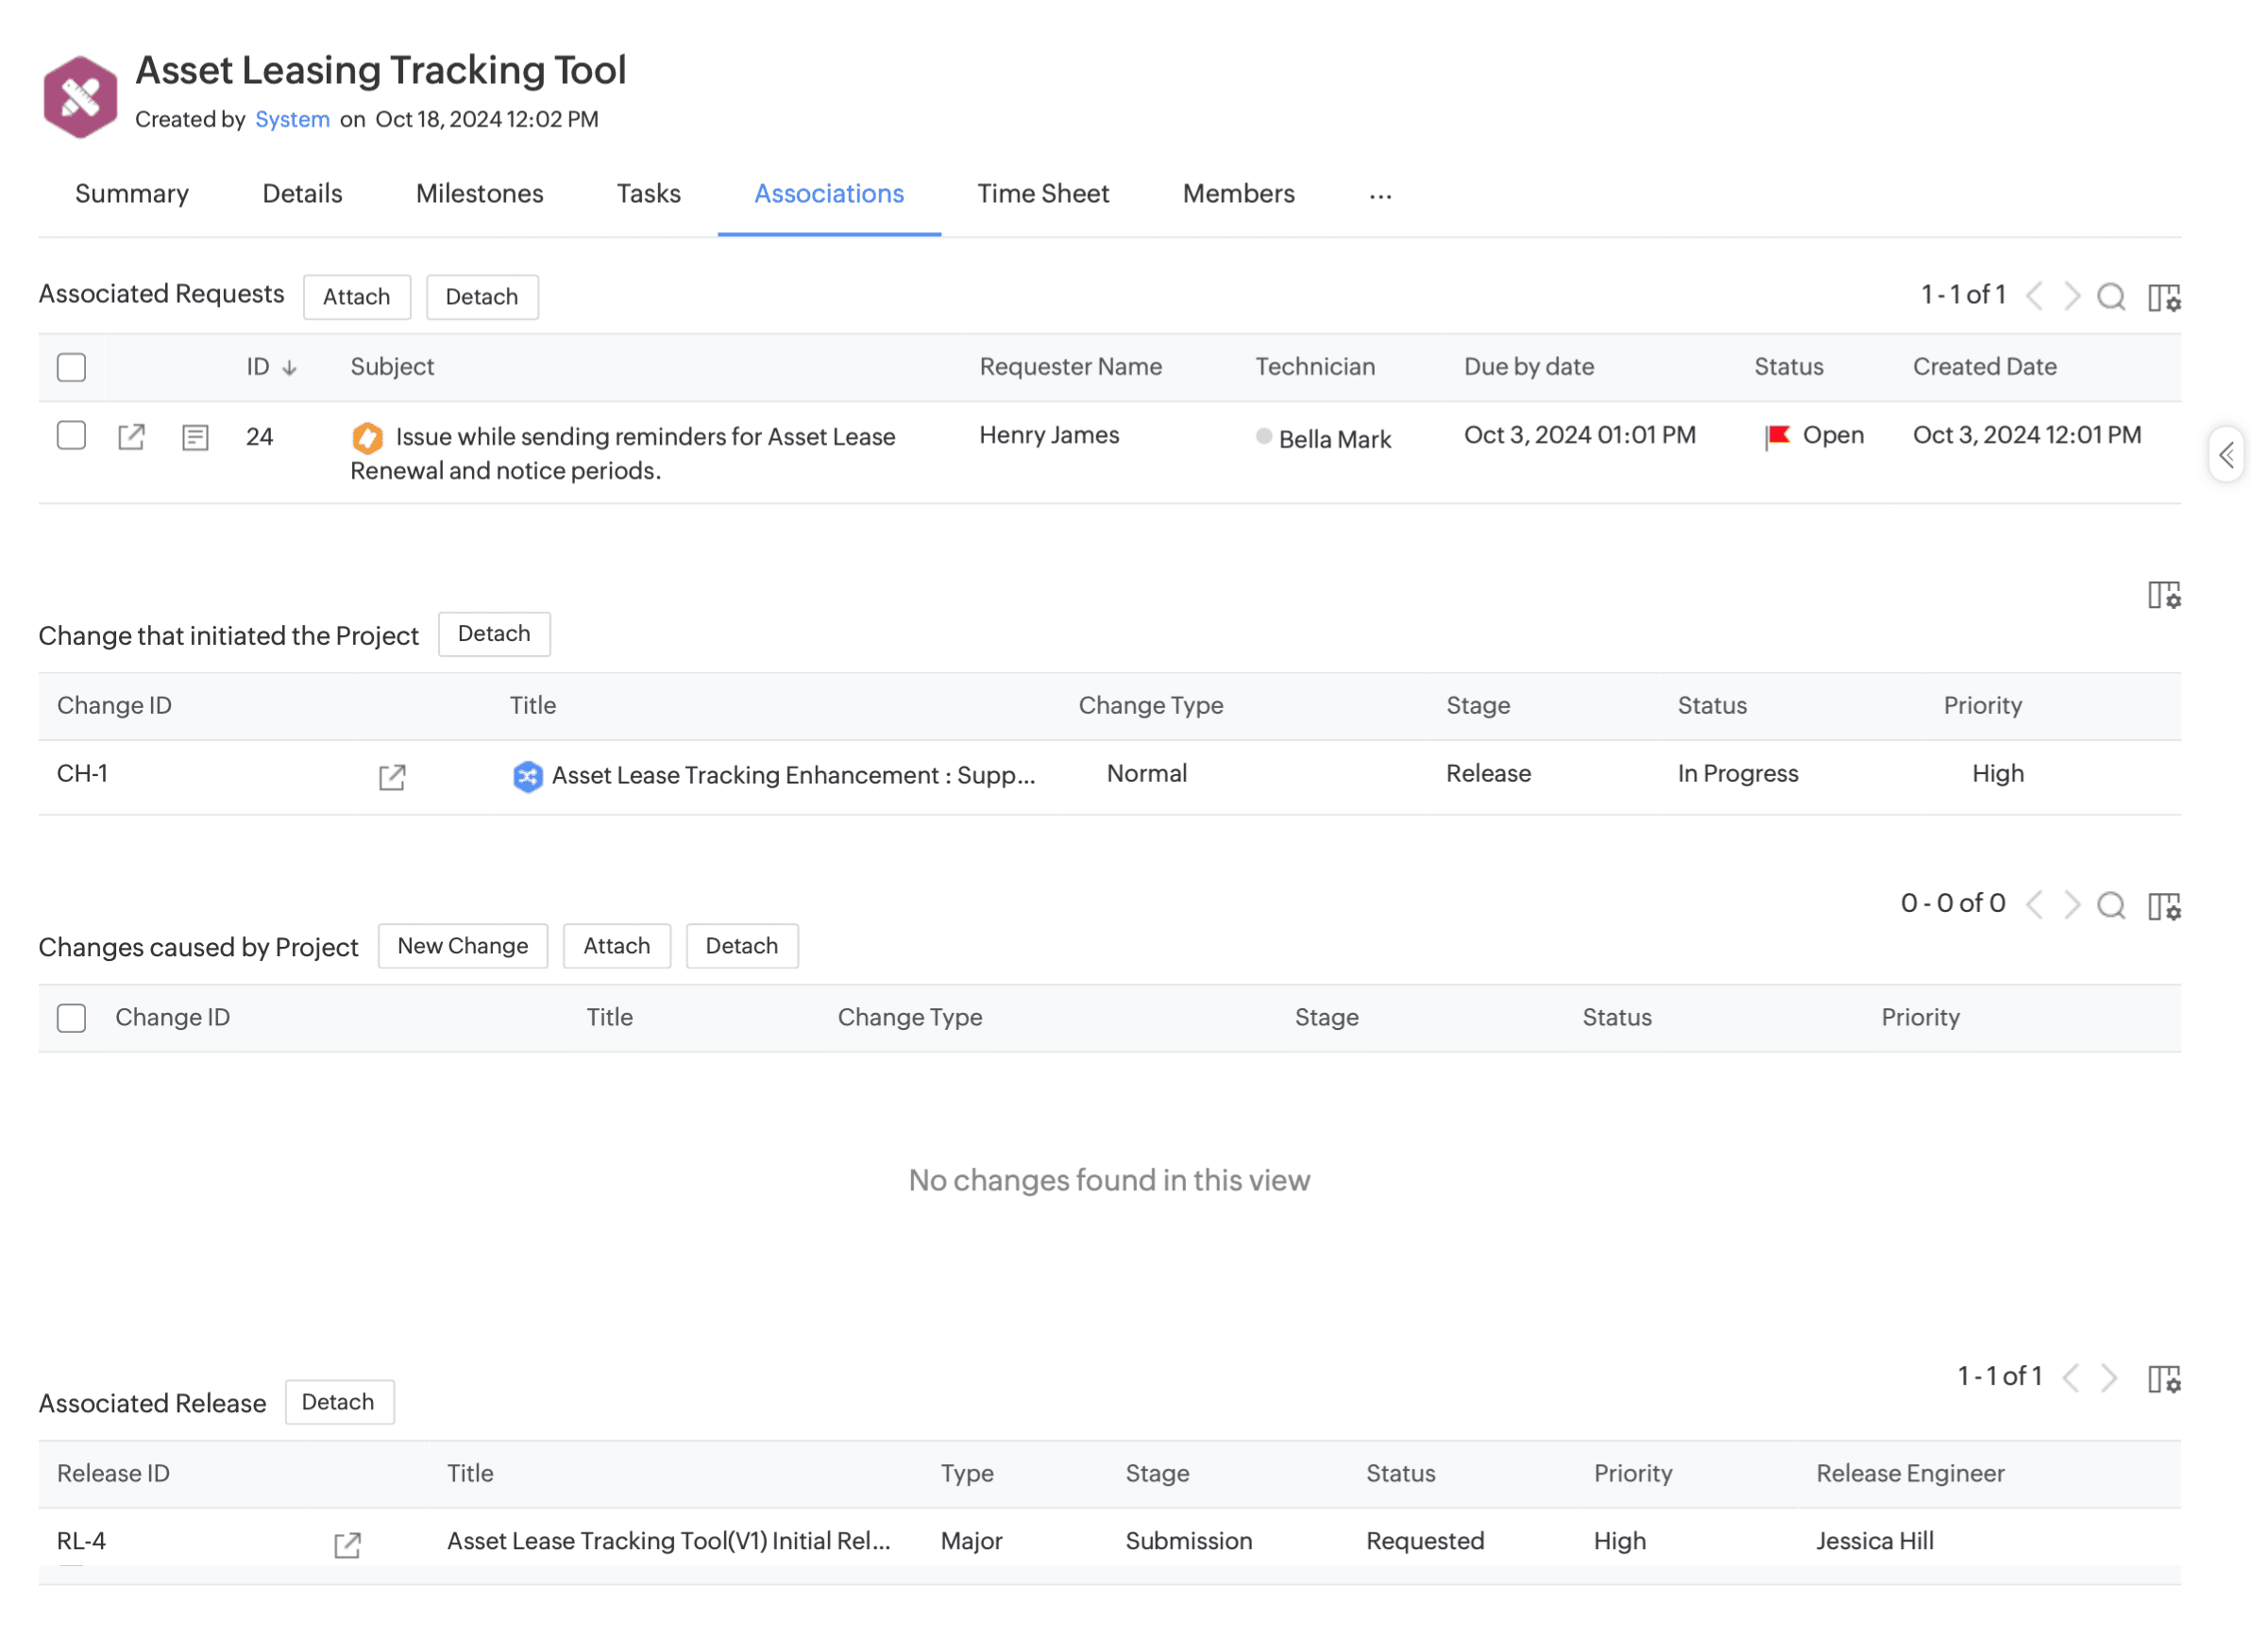Open CH-1 change in new window

tap(392, 777)
